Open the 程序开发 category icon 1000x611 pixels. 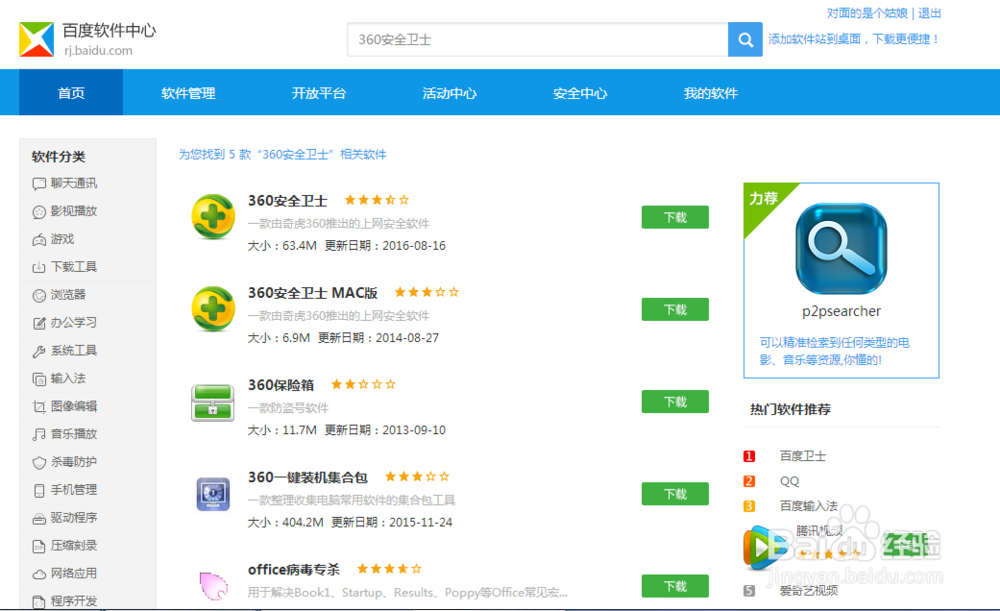coord(39,601)
